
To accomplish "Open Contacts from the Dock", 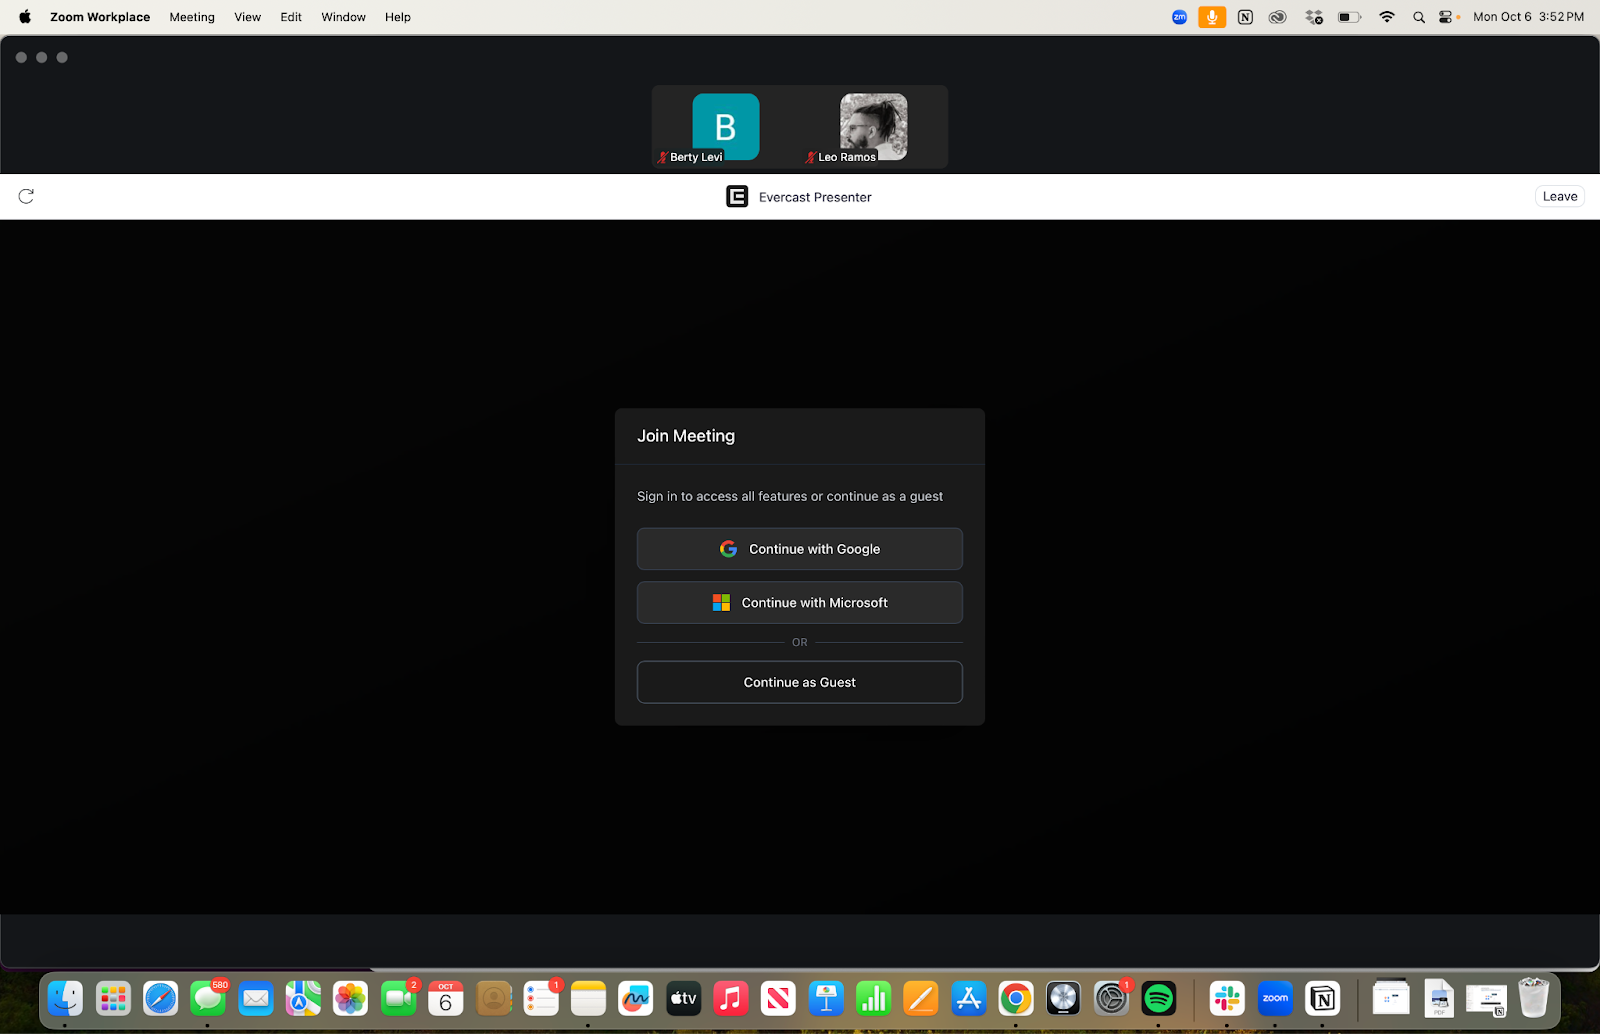I will coord(493,998).
